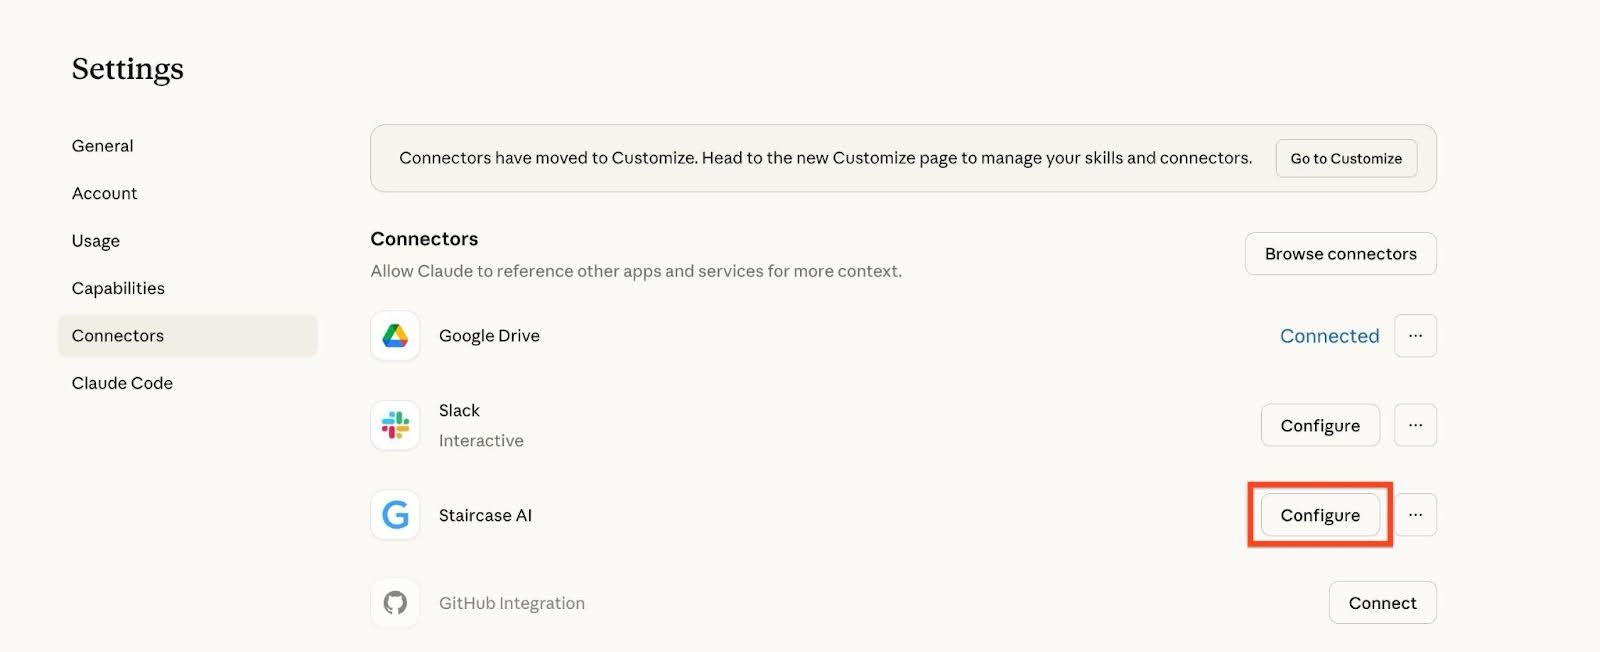Configure the Staircase AI connector
This screenshot has width=1600, height=652.
coord(1320,514)
